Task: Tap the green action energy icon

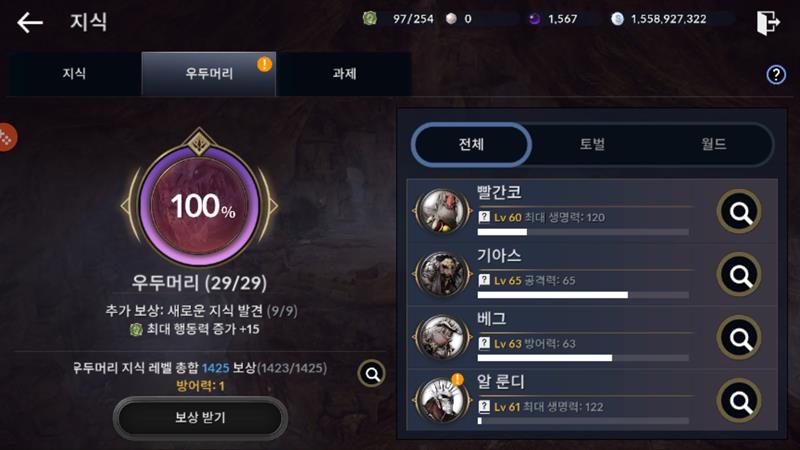Action: (369, 19)
